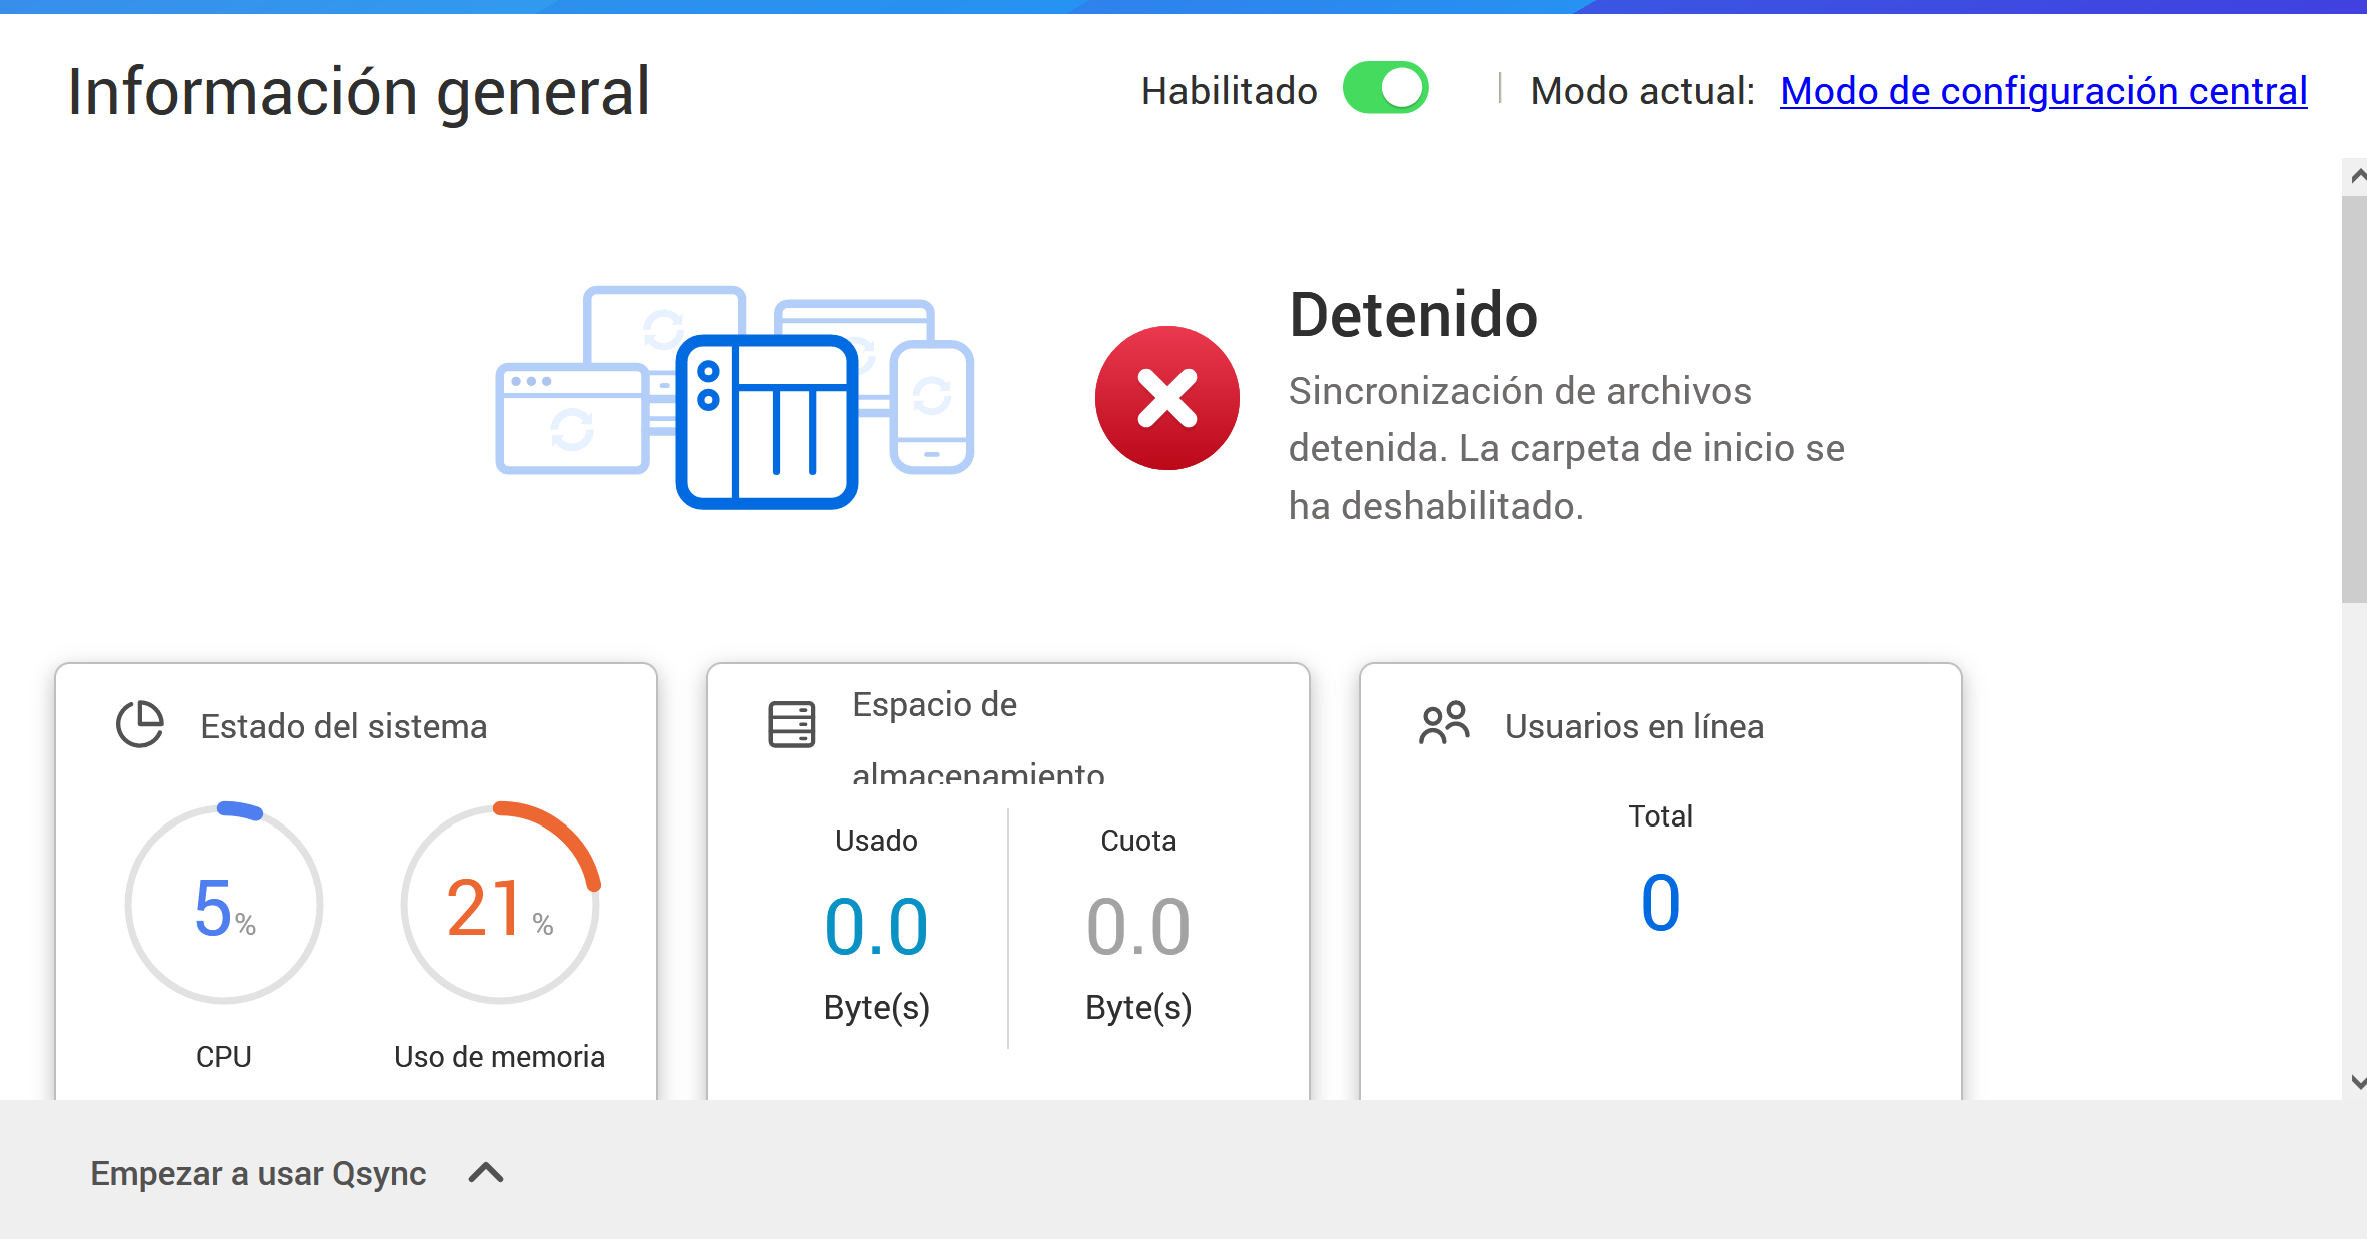2367x1239 pixels.
Task: Click the Empezar a usar Qsync label
Action: [258, 1173]
